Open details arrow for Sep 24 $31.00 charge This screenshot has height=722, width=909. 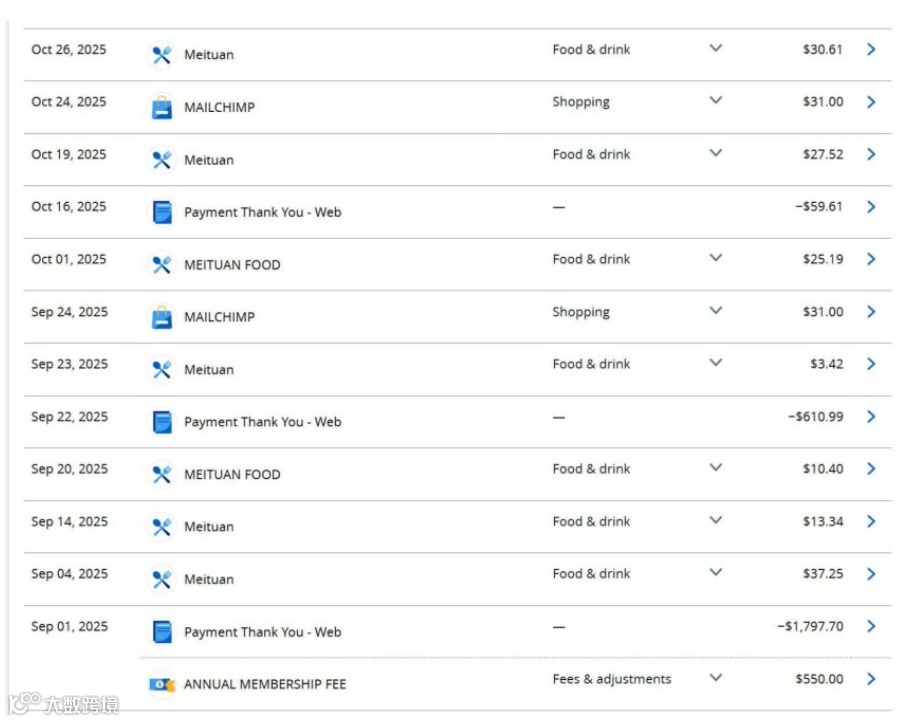tap(871, 312)
